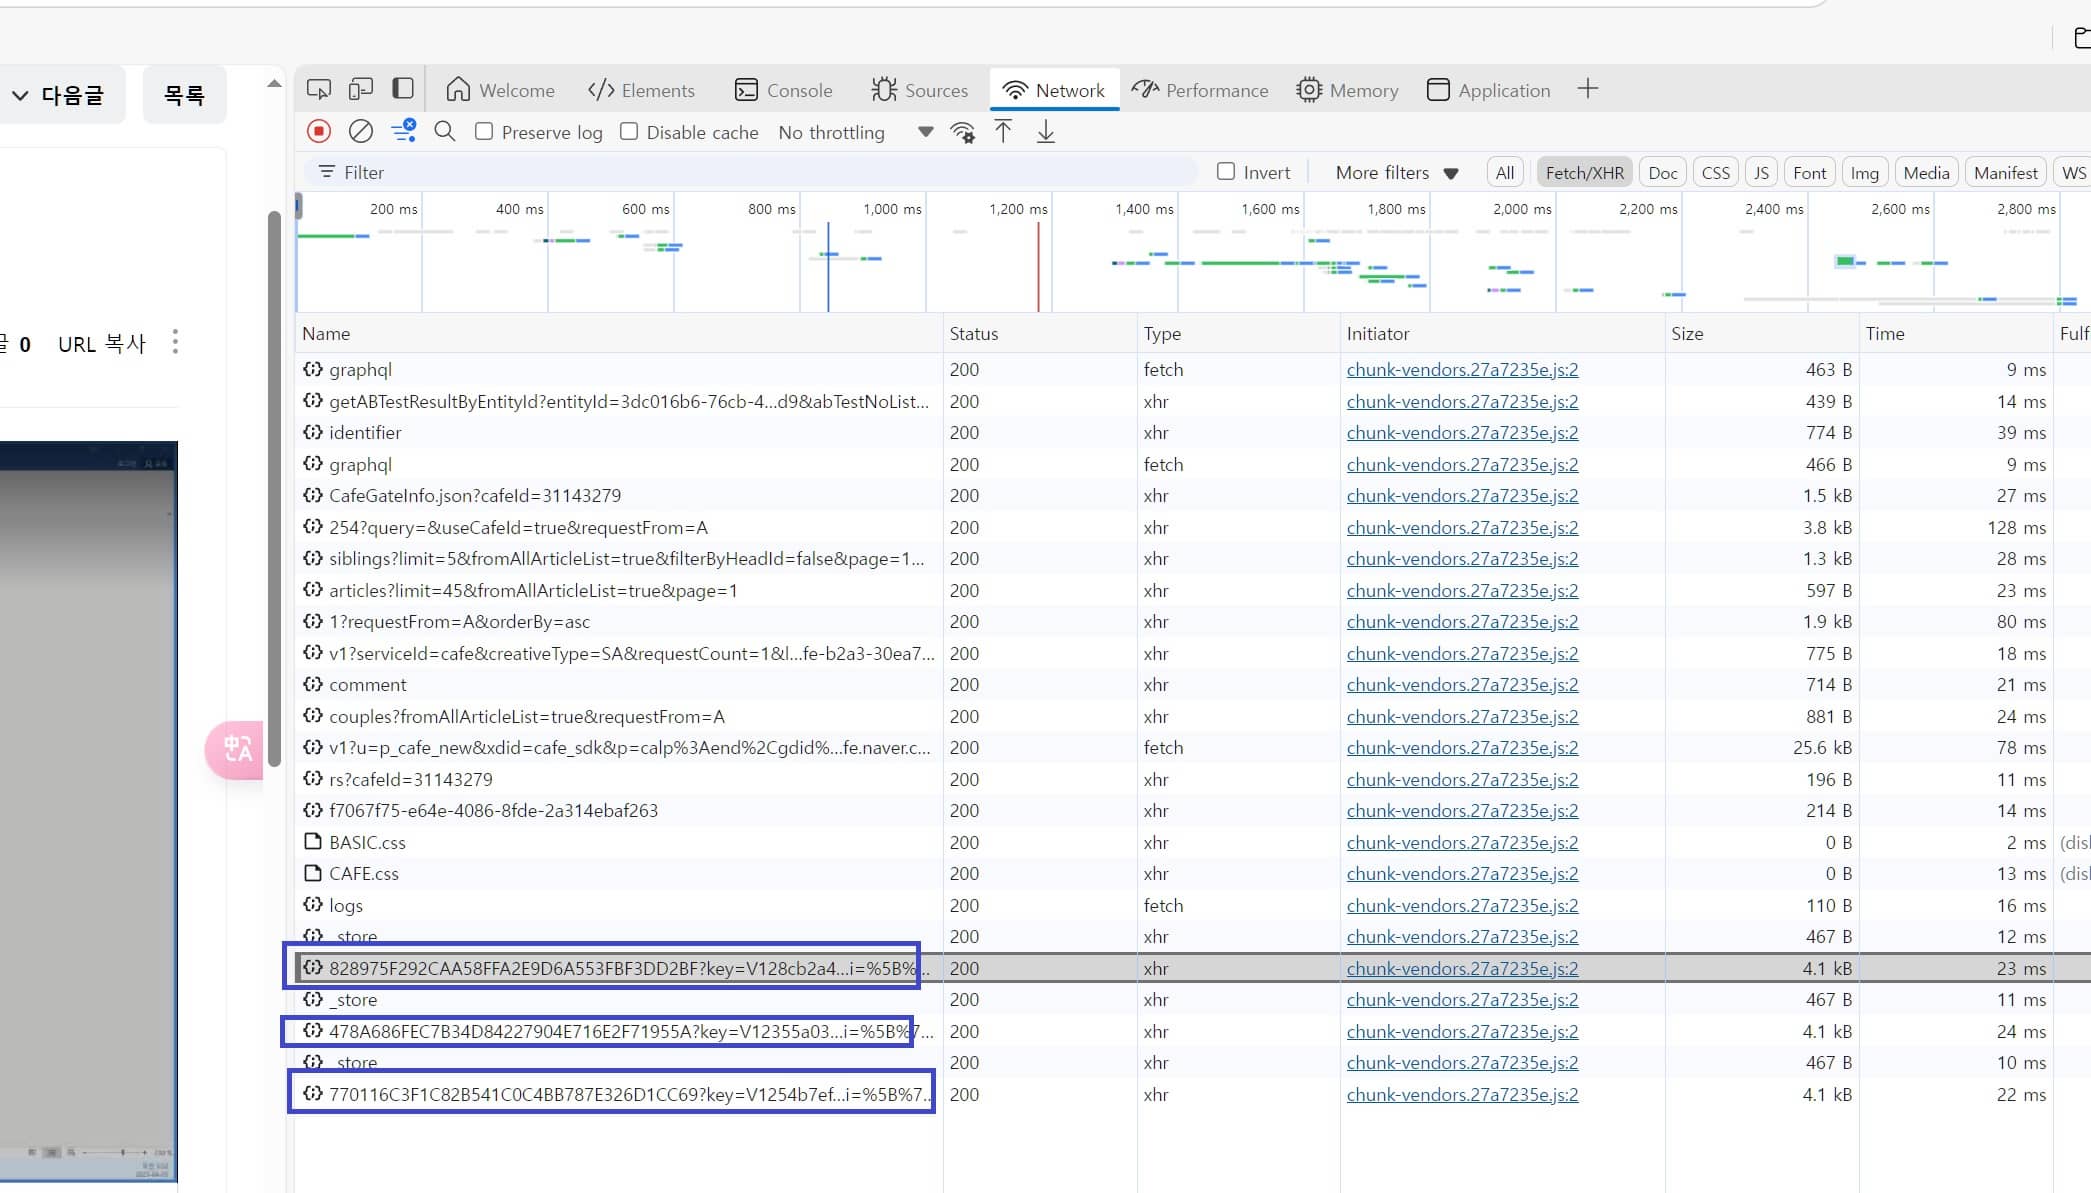Open the Sources tab

(919, 90)
